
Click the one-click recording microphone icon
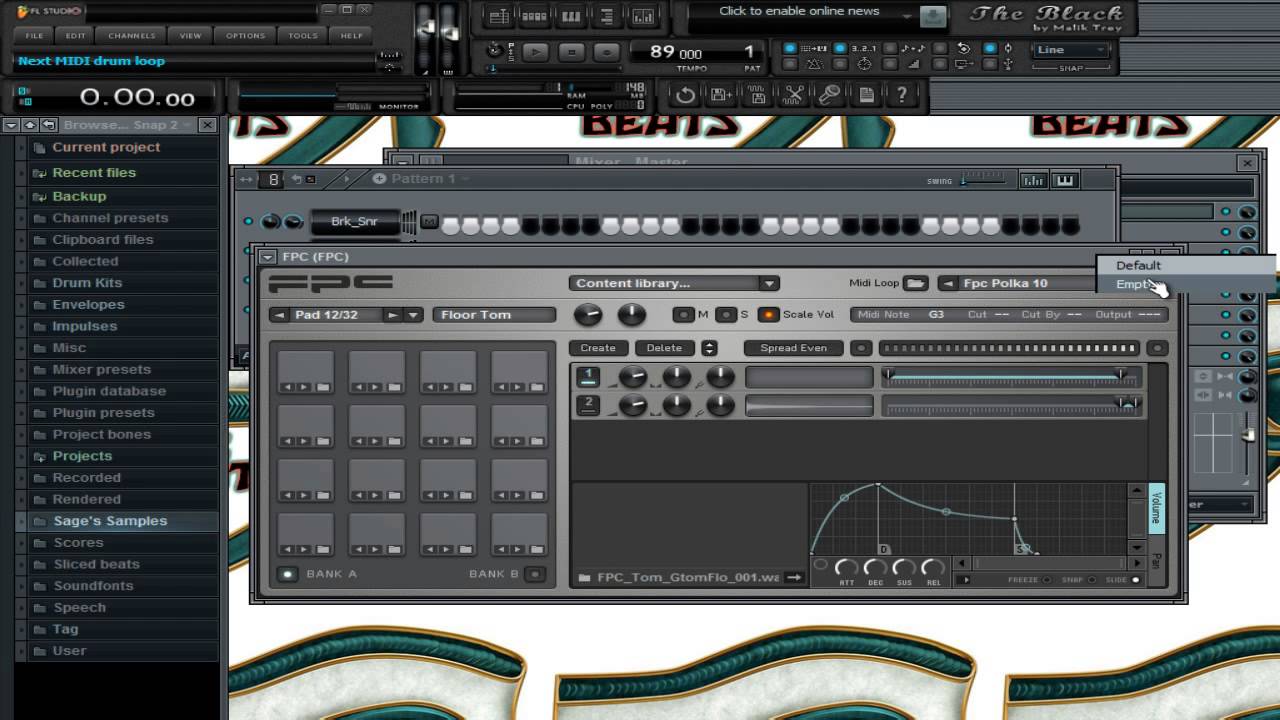tap(829, 95)
